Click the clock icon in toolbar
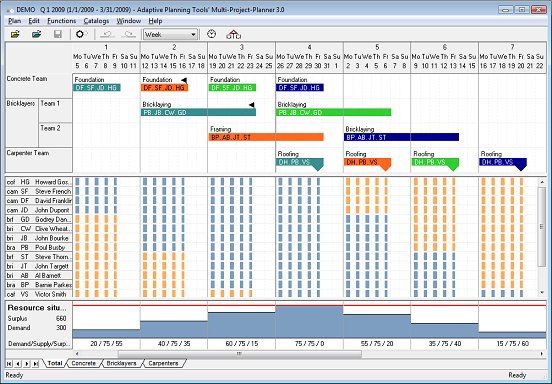The width and height of the screenshot is (552, 384). (211, 34)
